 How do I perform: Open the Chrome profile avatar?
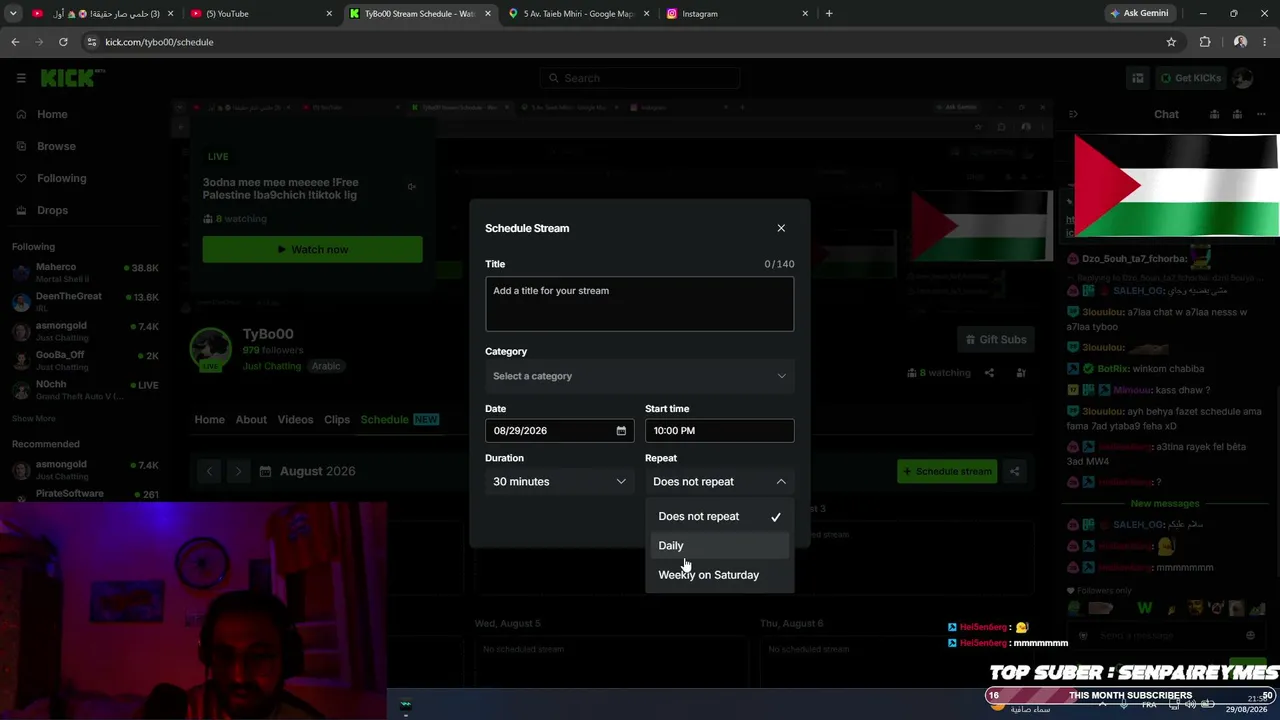click(x=1240, y=42)
